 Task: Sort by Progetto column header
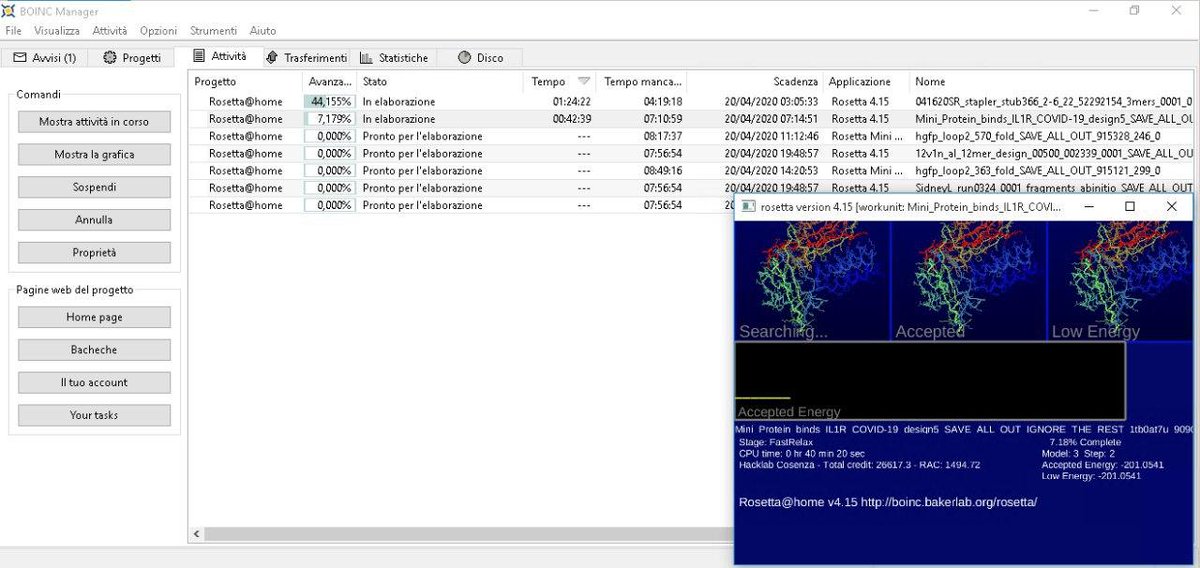(x=245, y=82)
